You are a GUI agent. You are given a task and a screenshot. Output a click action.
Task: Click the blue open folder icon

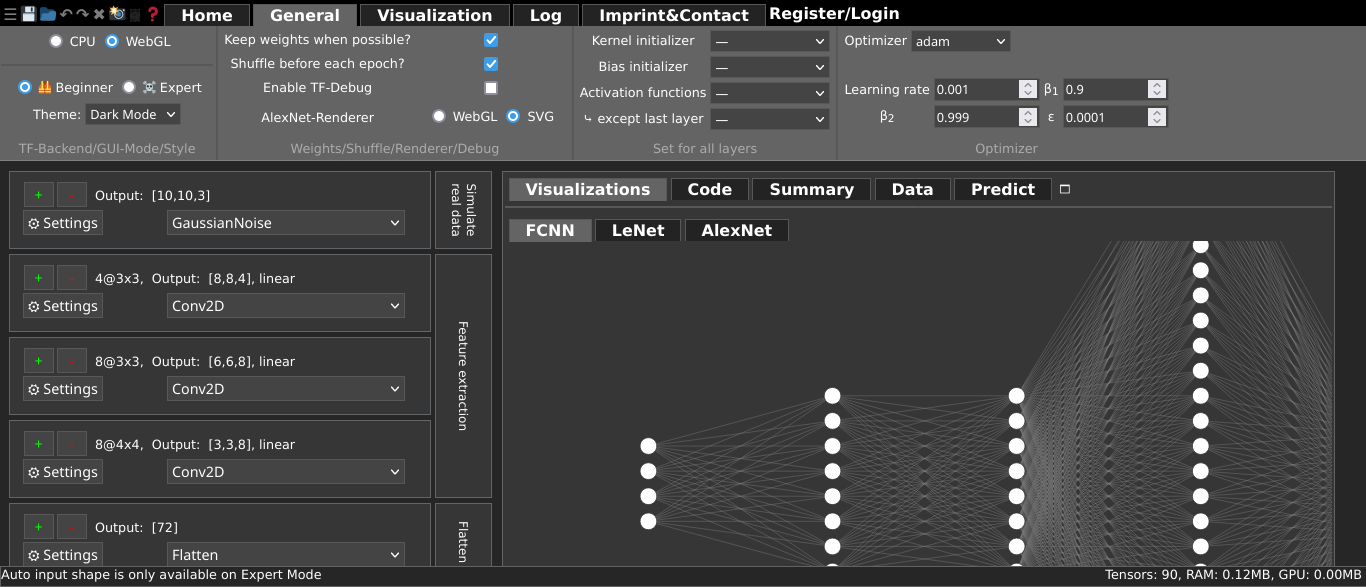(x=48, y=14)
